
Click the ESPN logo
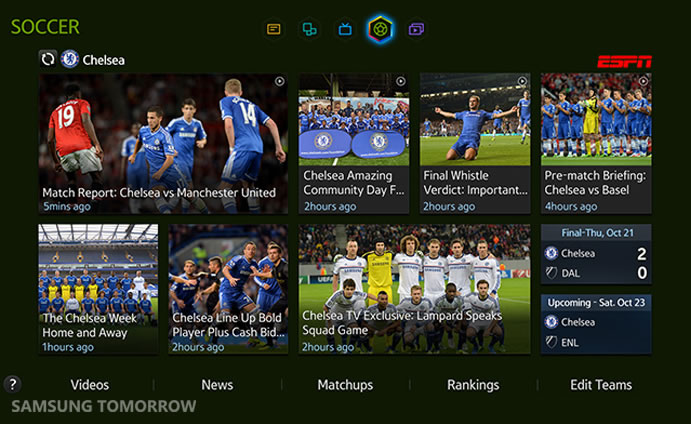tap(624, 61)
